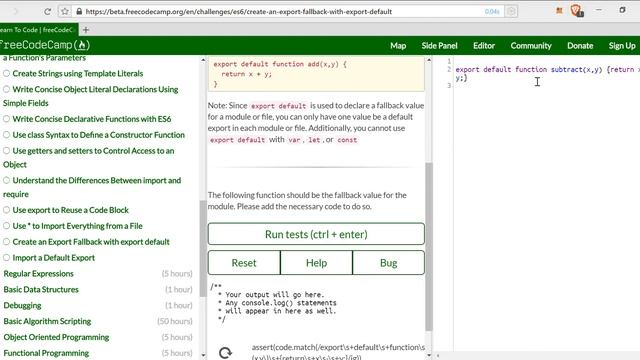
Task: Place cursor in code editor line 2
Action: tap(547, 69)
